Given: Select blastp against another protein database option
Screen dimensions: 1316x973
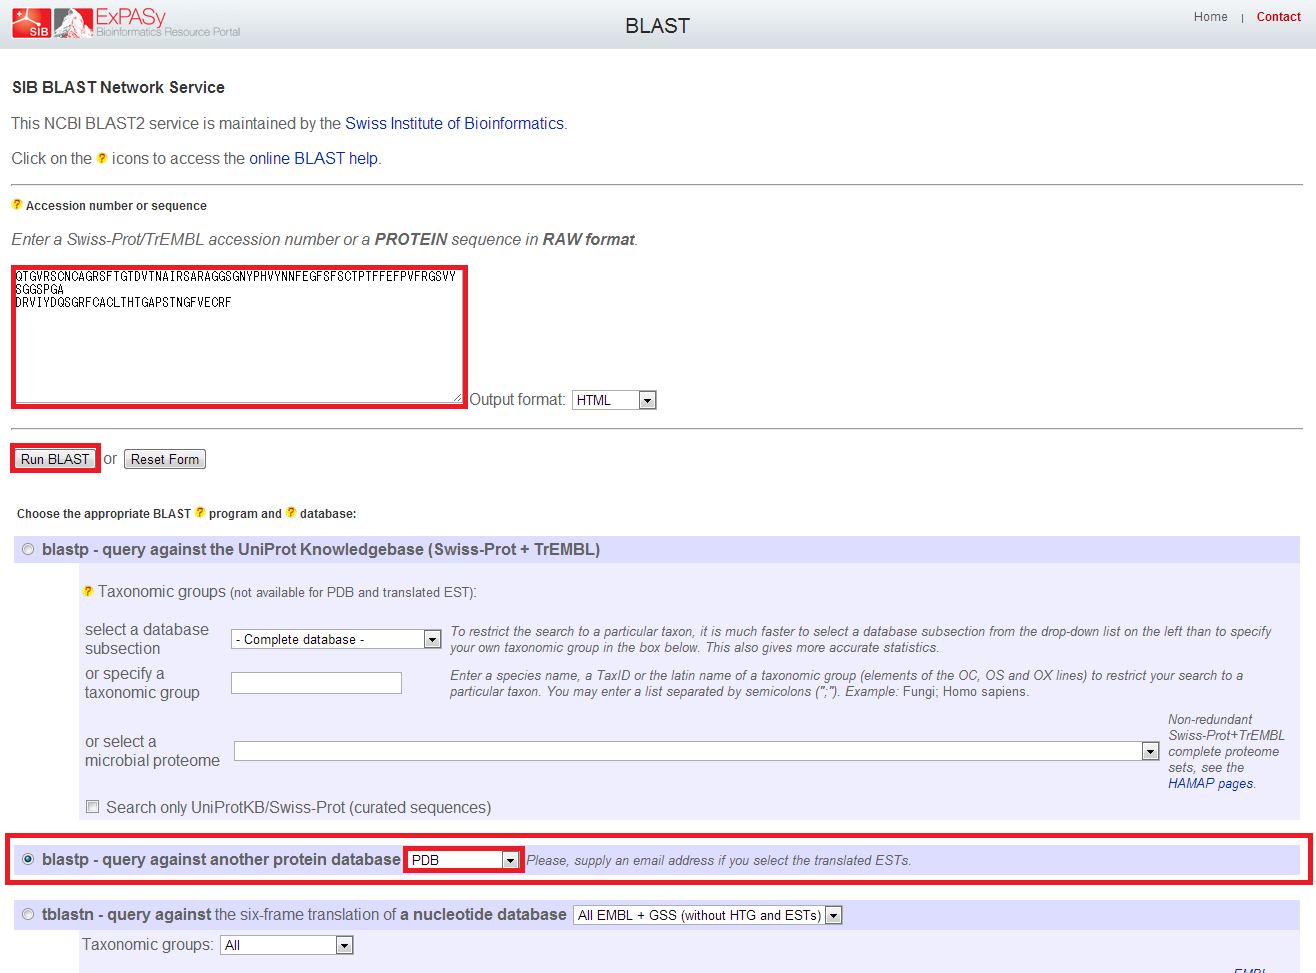Looking at the screenshot, I should click(x=28, y=859).
